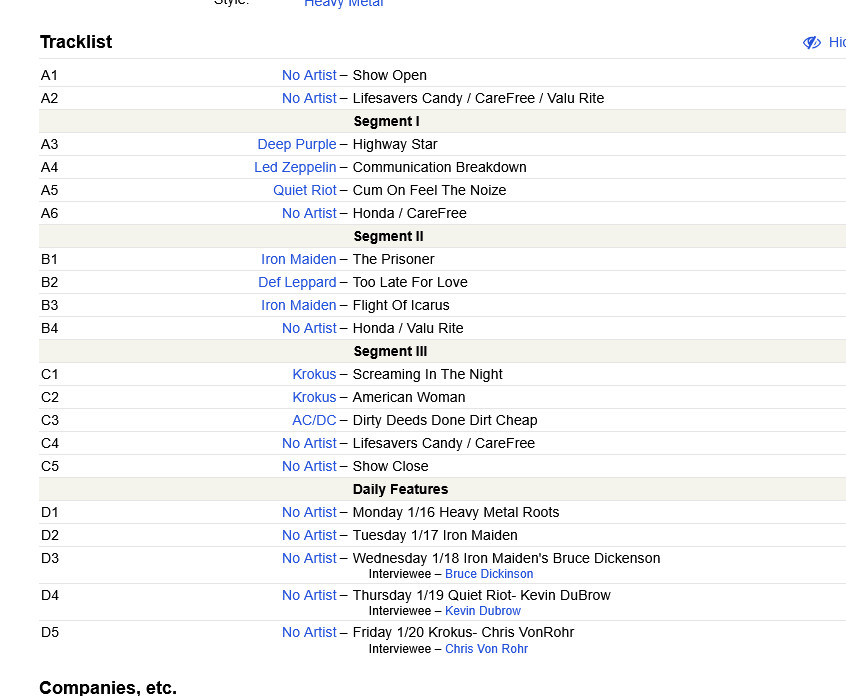This screenshot has height=696, width=846.
Task: Click track position B1
Action: [50, 260]
